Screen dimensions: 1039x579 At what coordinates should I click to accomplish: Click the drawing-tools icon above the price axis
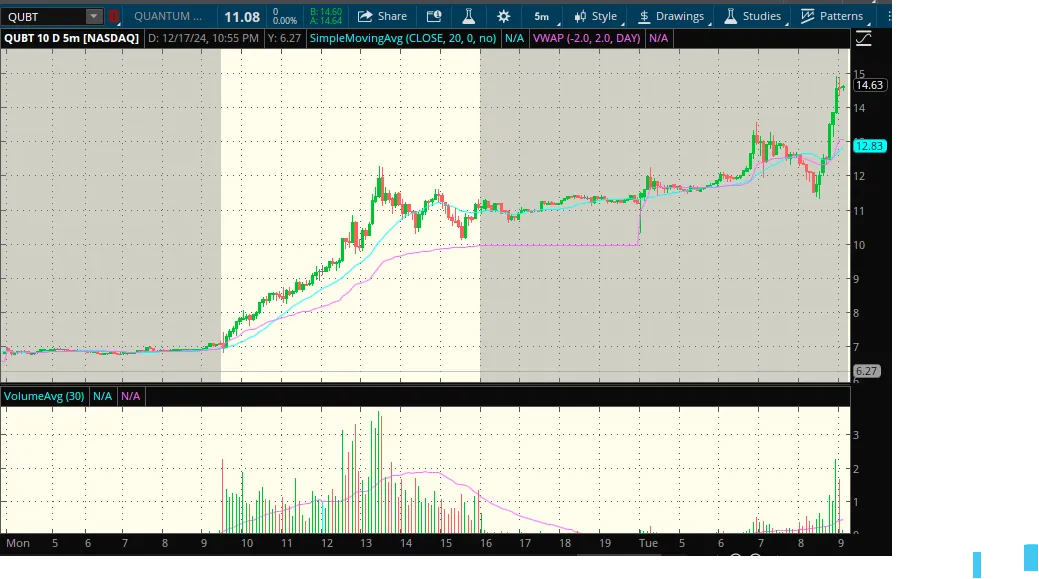[x=863, y=38]
